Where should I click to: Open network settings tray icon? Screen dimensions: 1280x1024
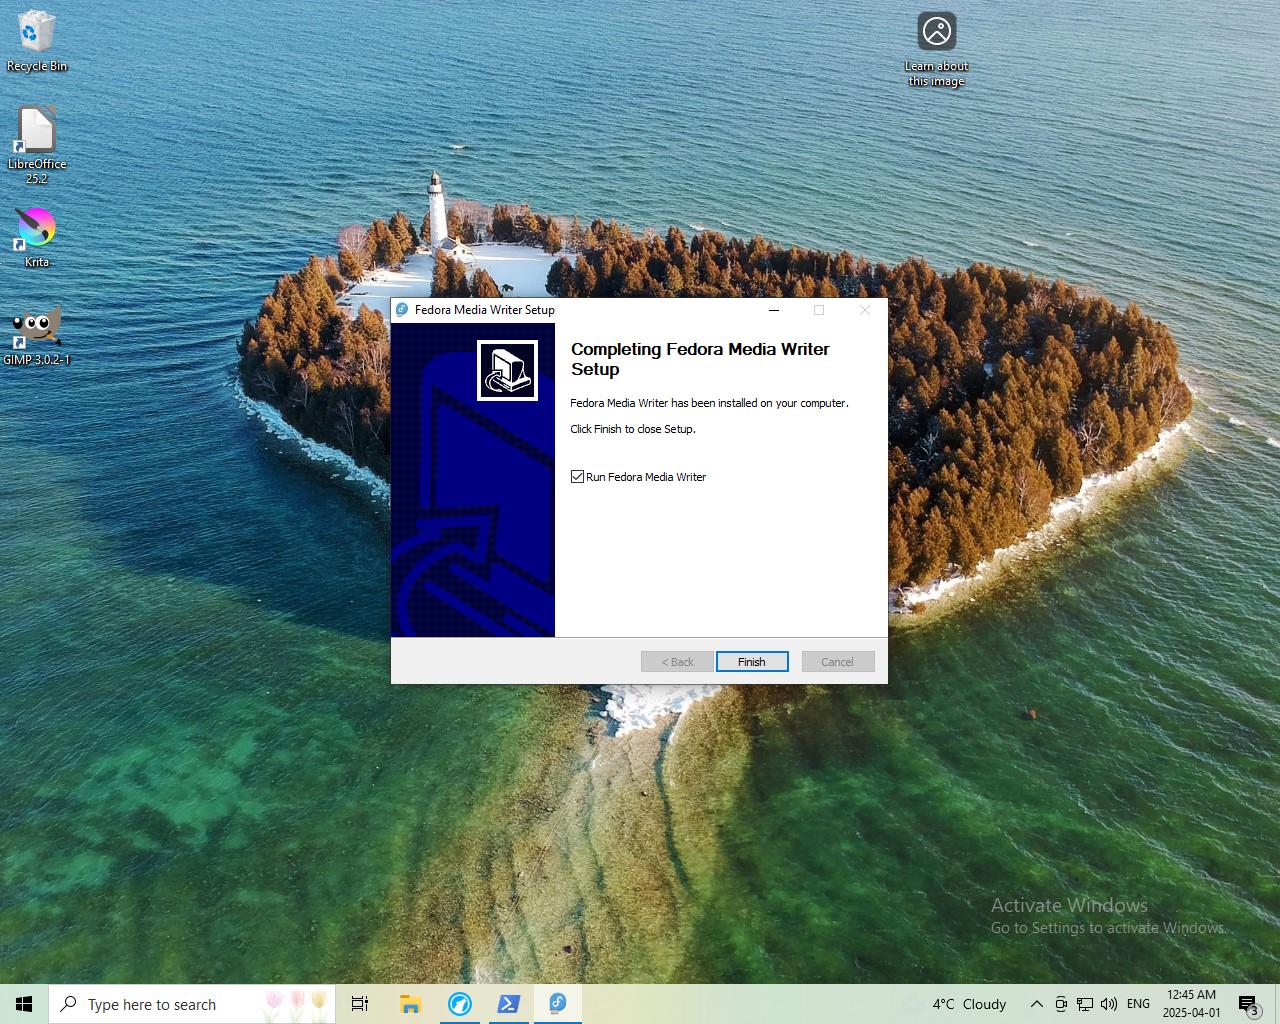1085,1004
